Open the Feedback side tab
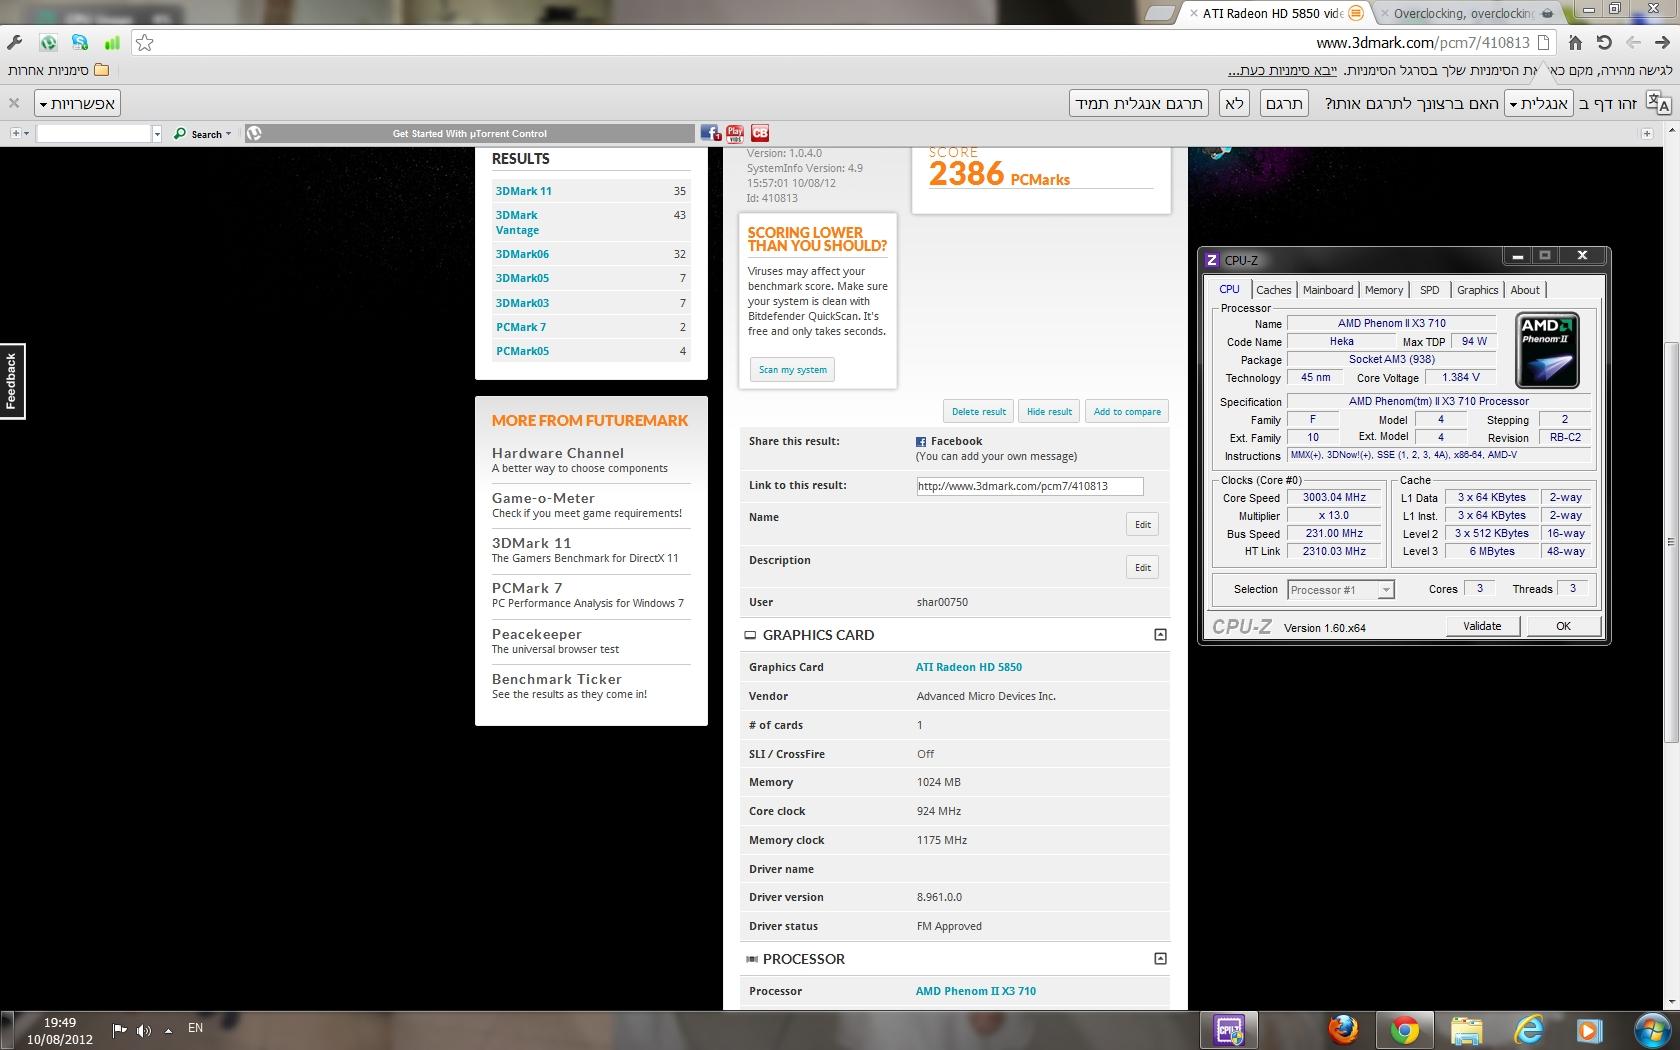The height and width of the screenshot is (1050, 1680). pos(12,381)
